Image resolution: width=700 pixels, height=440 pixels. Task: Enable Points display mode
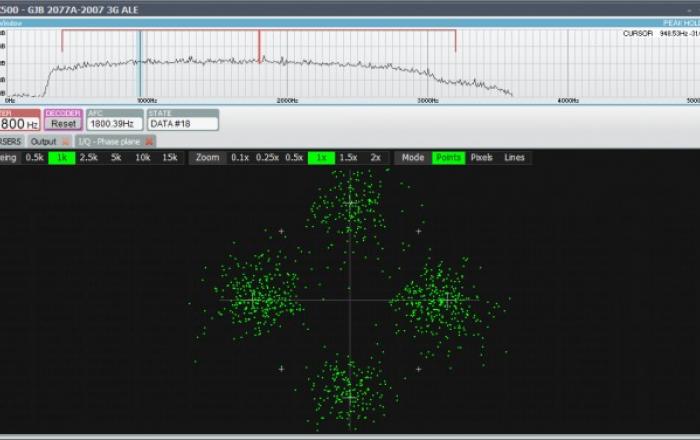[x=448, y=158]
